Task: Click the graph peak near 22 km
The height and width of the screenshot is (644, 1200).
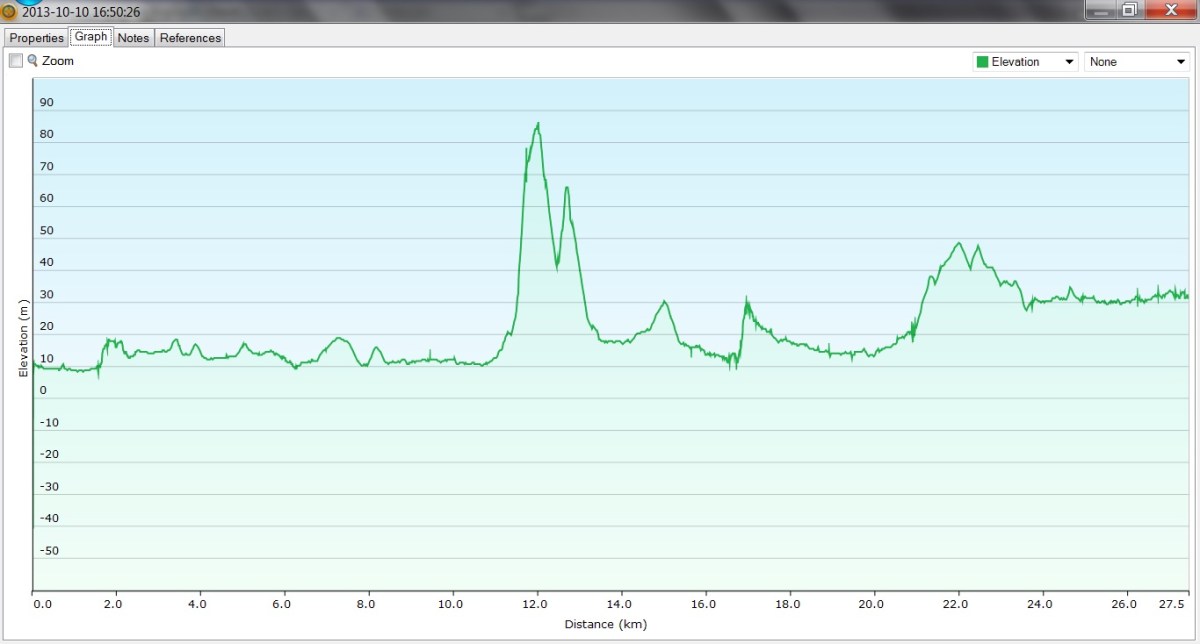Action: [x=959, y=243]
